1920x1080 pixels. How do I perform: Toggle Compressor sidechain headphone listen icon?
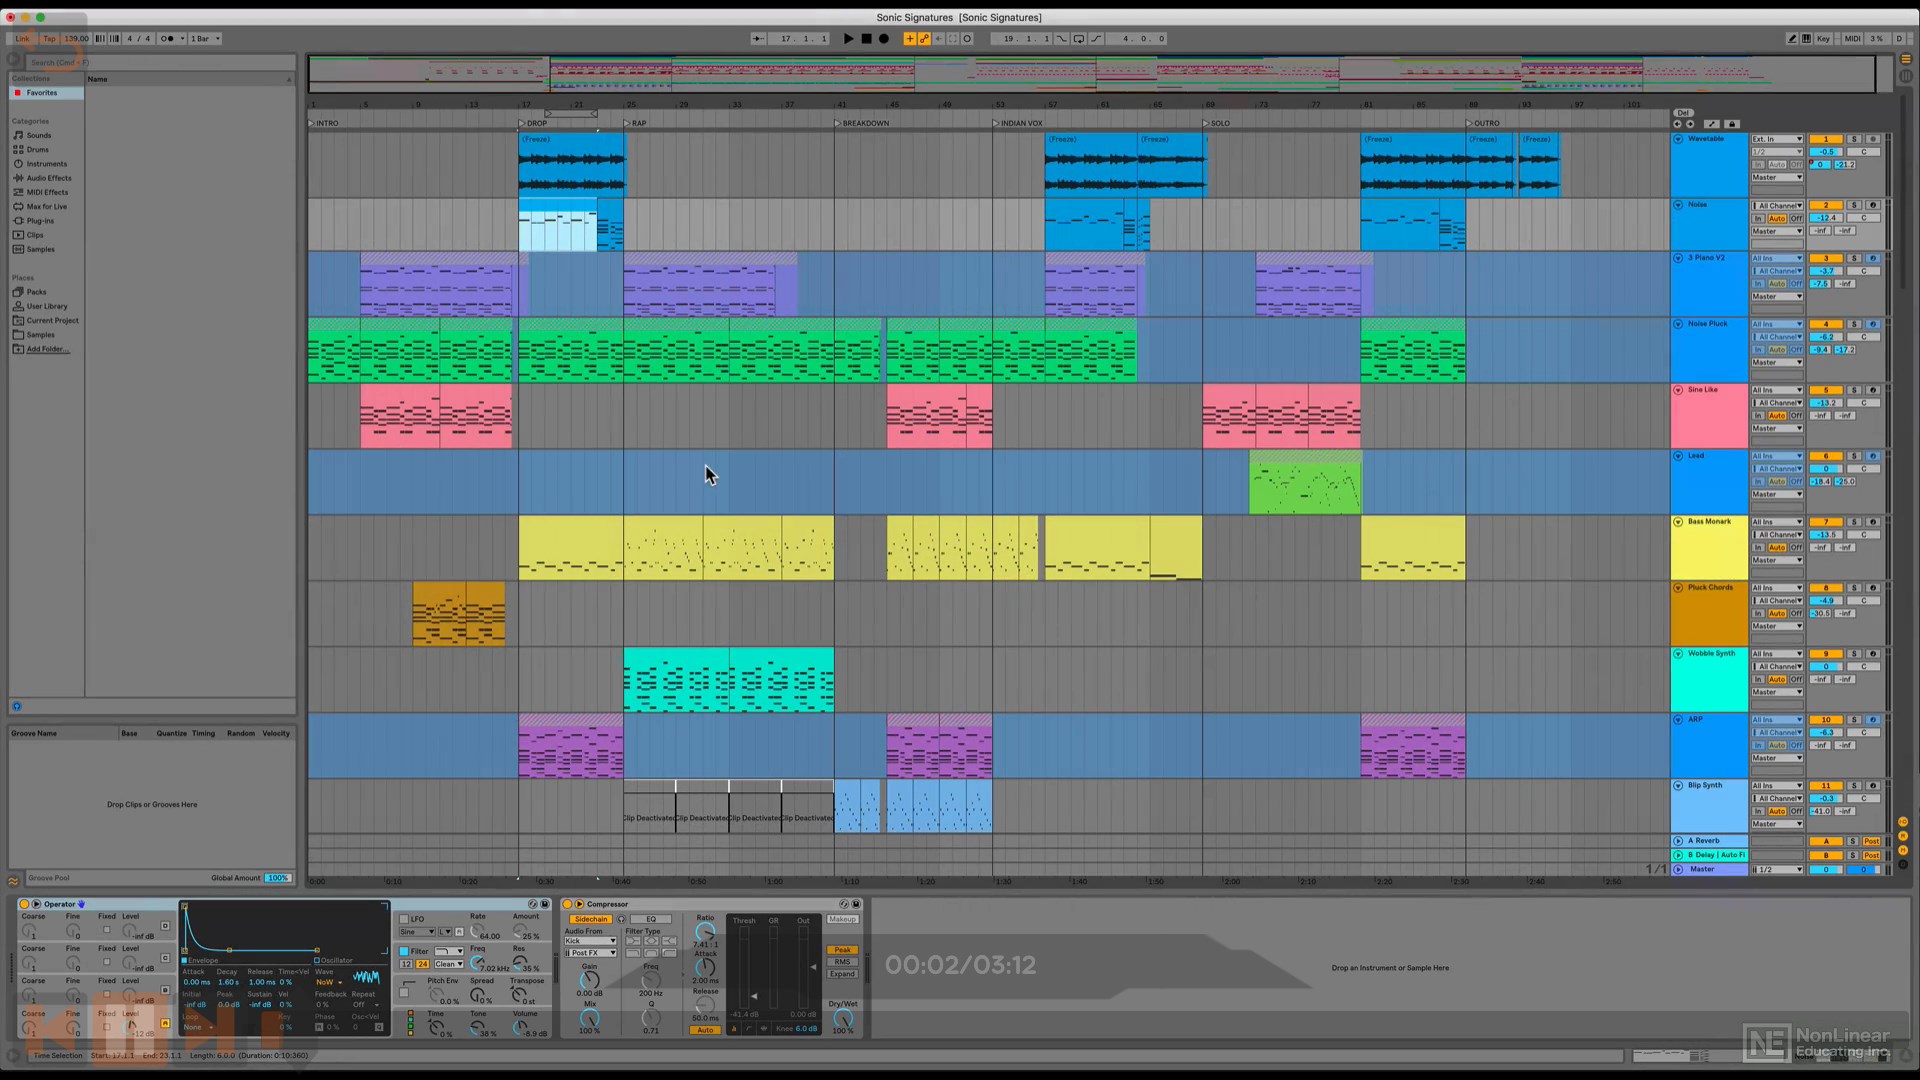[x=621, y=919]
